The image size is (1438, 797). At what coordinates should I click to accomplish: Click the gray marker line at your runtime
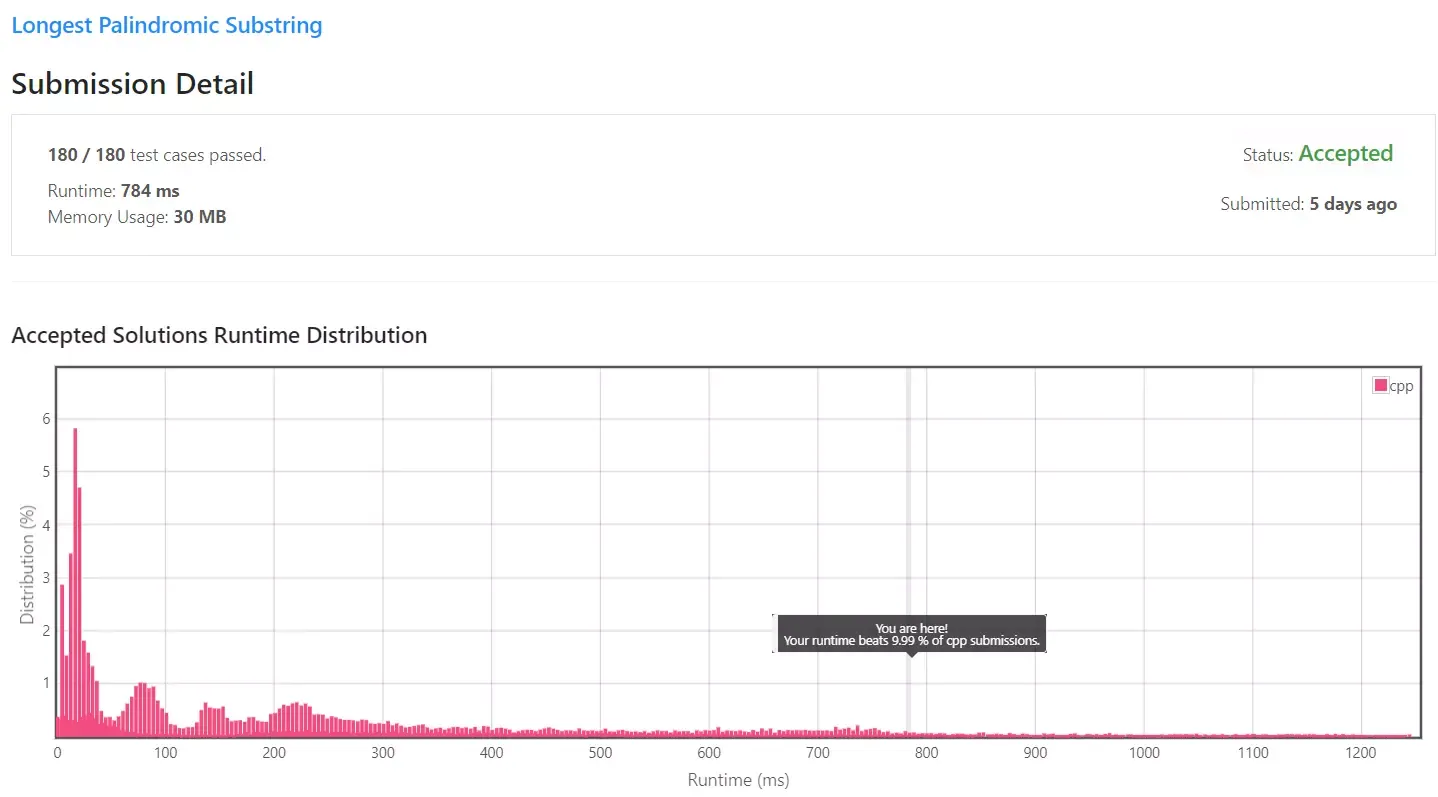coord(908,500)
